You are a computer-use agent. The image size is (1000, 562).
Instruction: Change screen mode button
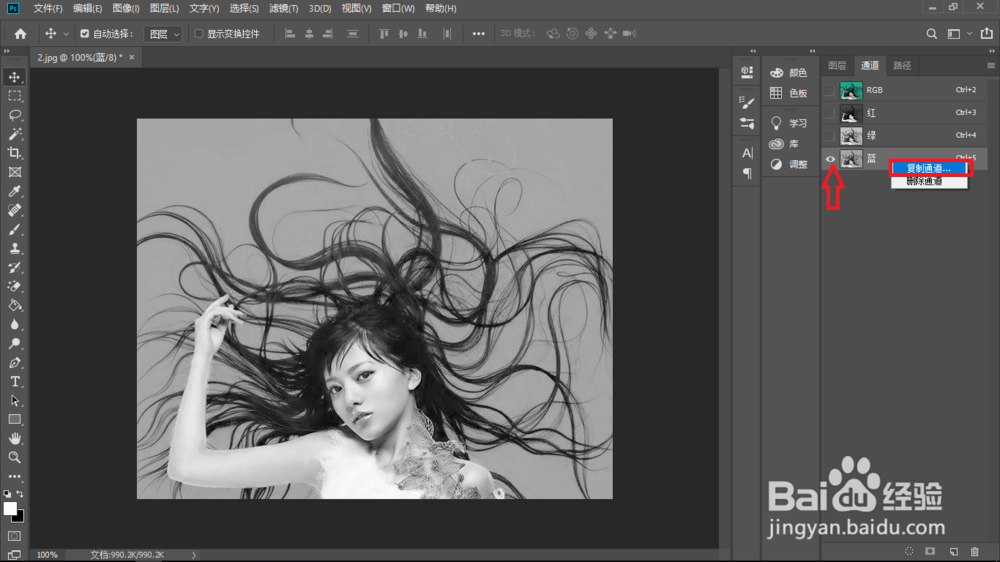click(x=14, y=555)
